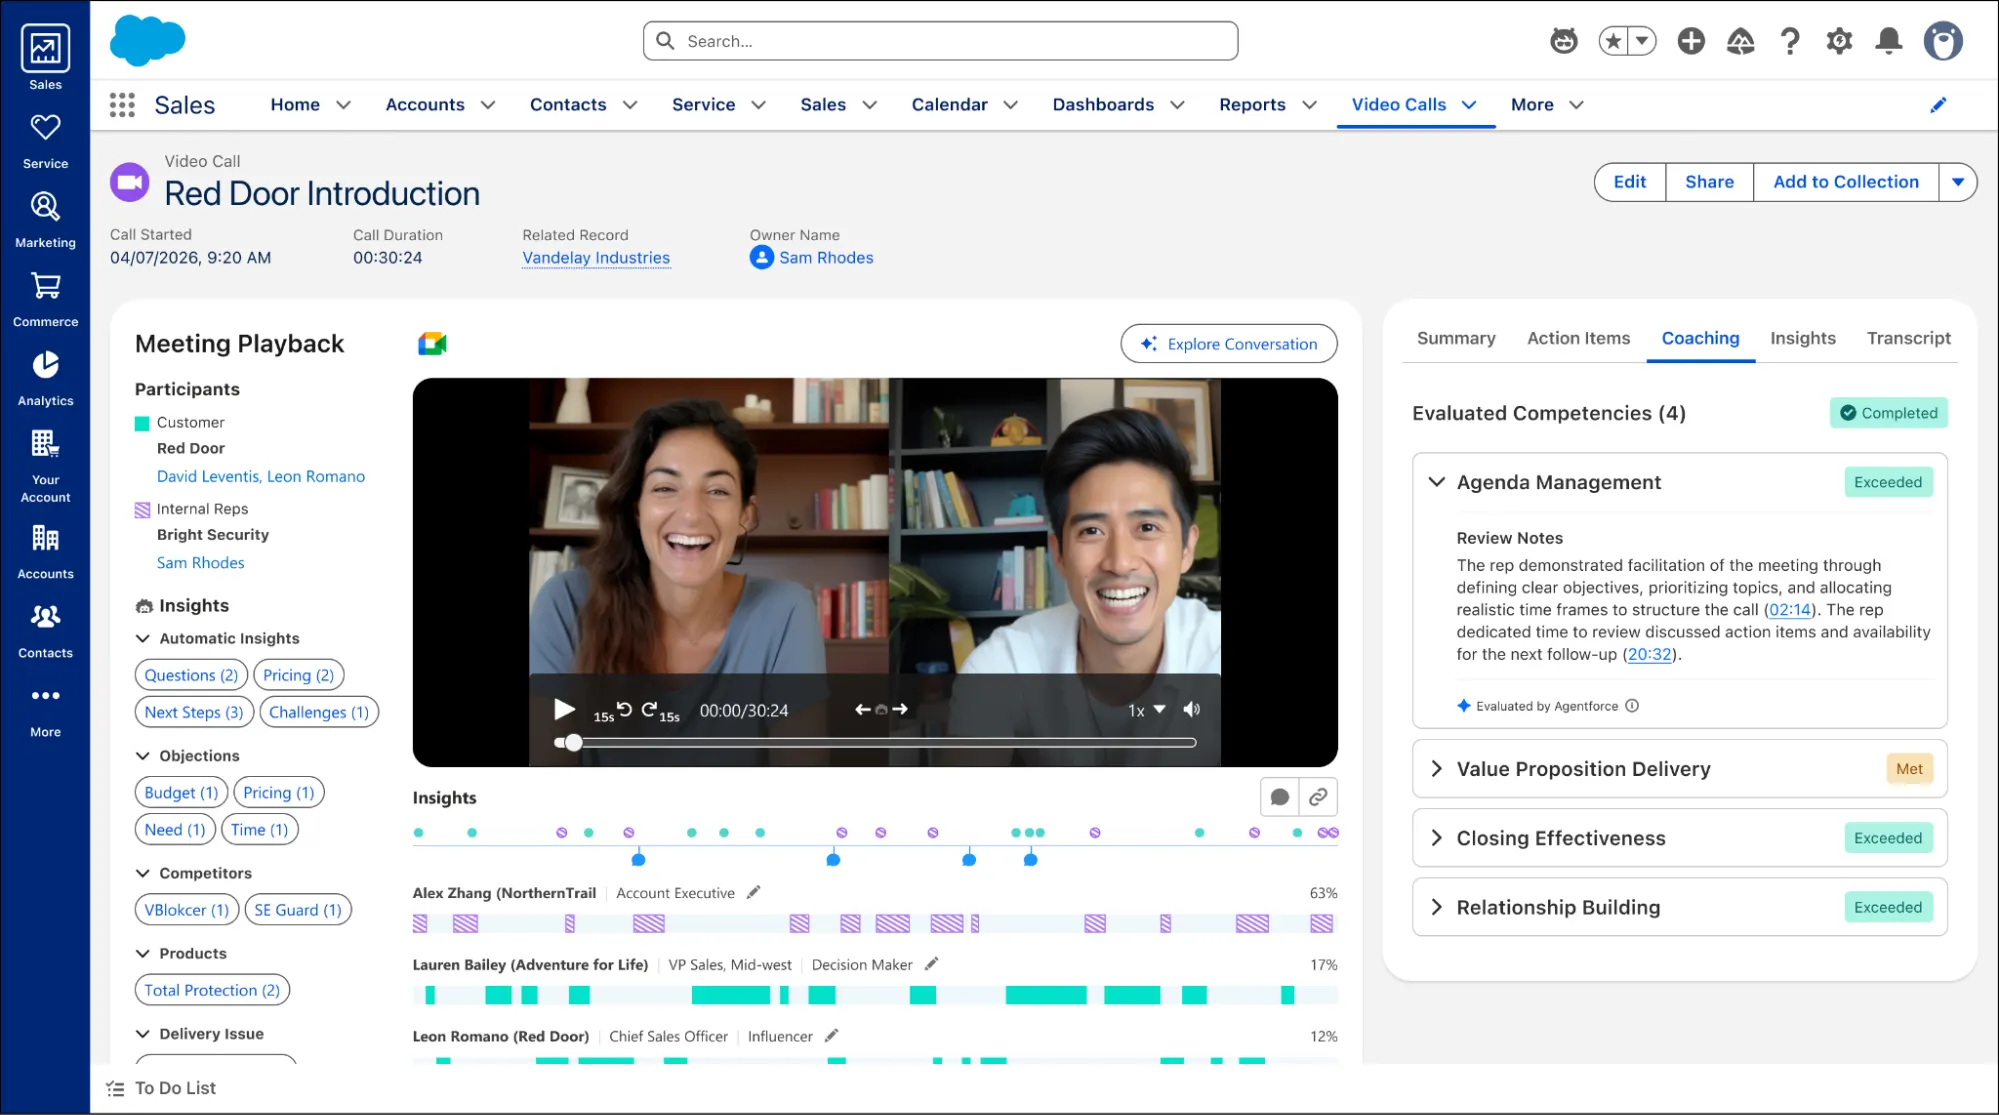Open the notifications bell
The width and height of the screenshot is (1999, 1115).
click(x=1888, y=41)
